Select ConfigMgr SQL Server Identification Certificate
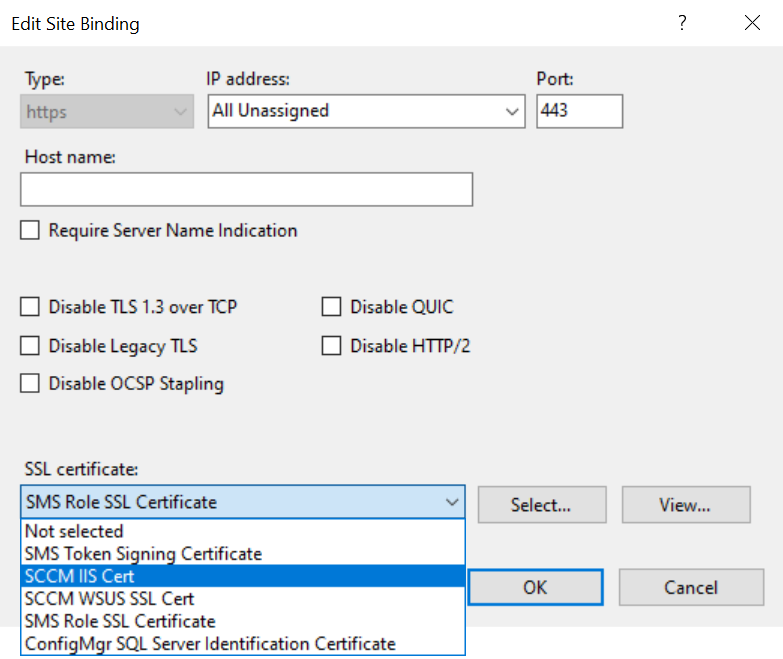This screenshot has height=659, width=783. (243, 644)
